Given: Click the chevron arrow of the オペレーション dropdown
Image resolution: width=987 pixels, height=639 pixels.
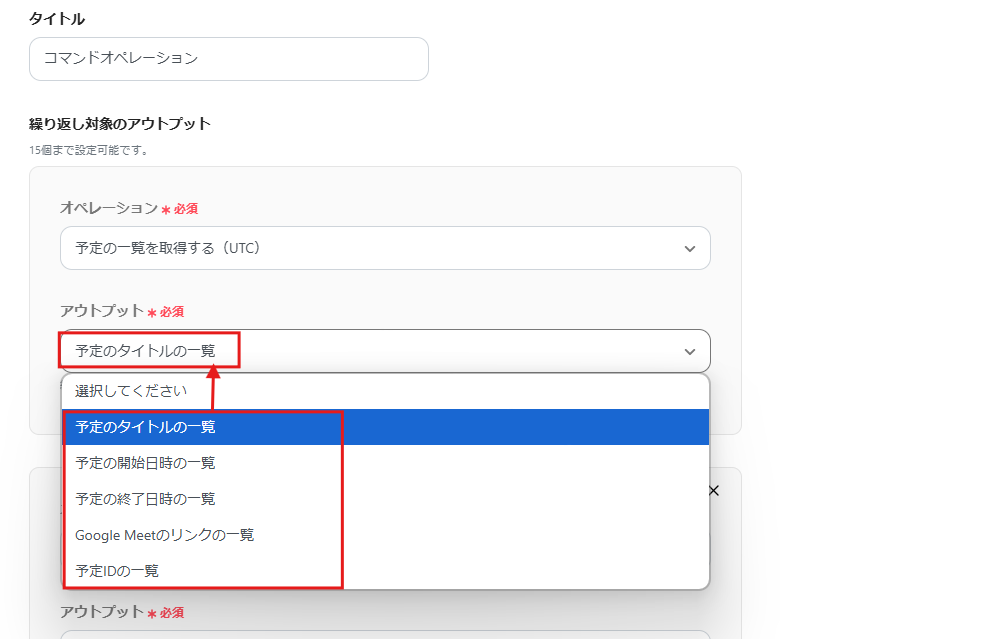Looking at the screenshot, I should tap(689, 248).
